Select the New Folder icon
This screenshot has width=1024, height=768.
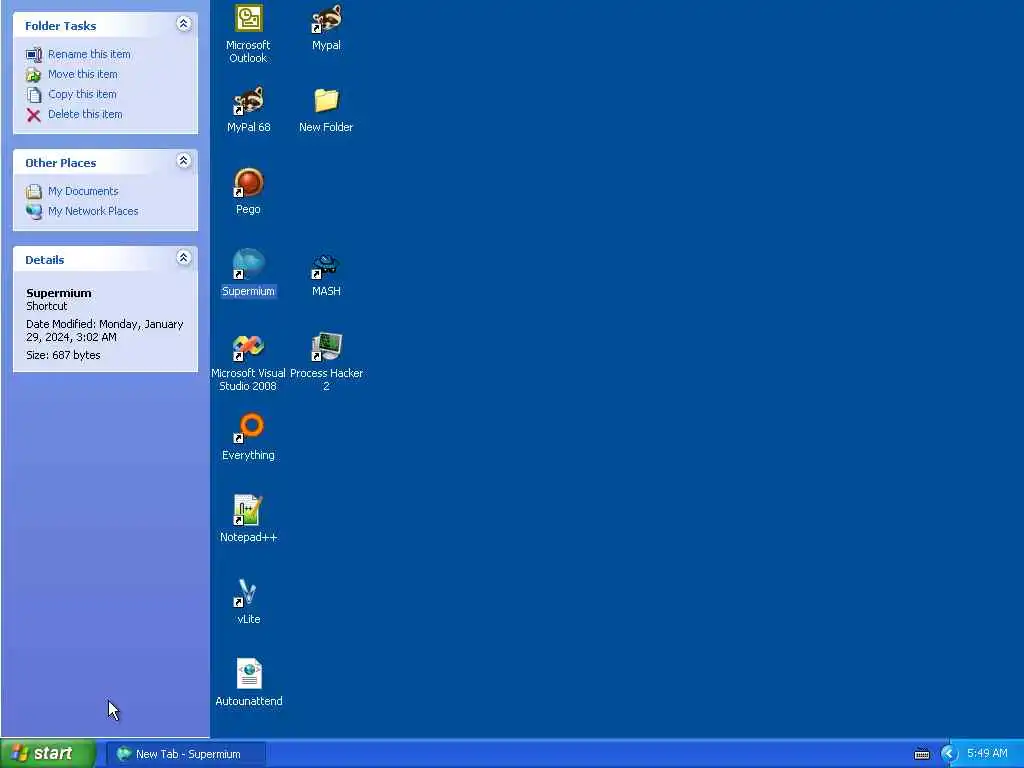coord(326,101)
